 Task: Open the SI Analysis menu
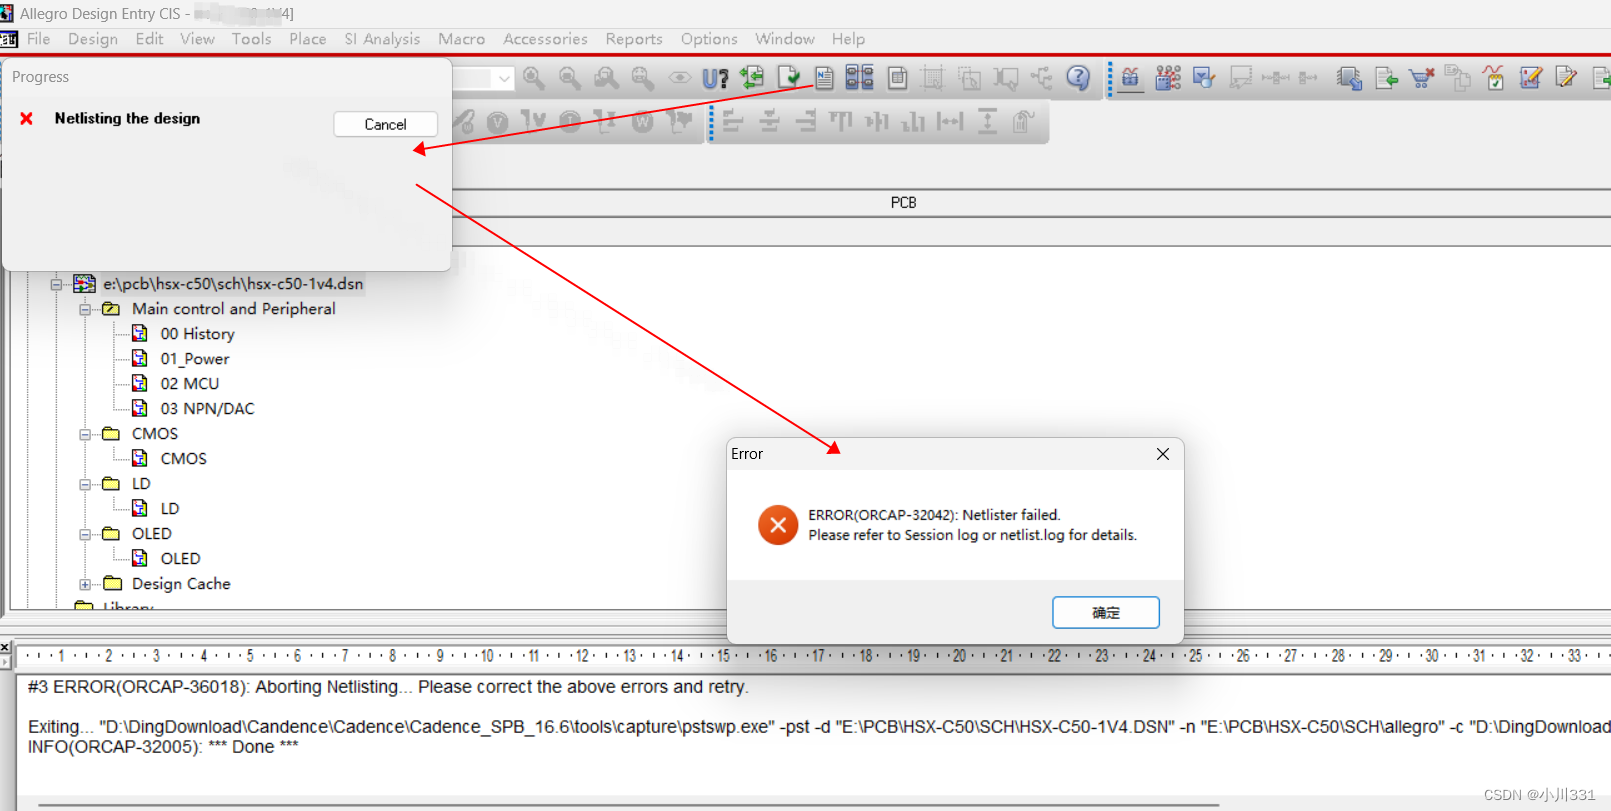click(382, 39)
